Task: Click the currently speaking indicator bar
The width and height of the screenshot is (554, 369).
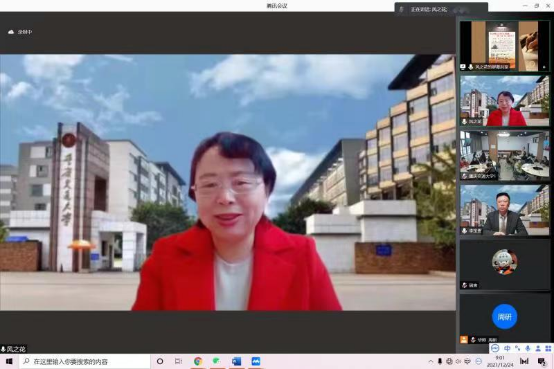Action: point(441,9)
